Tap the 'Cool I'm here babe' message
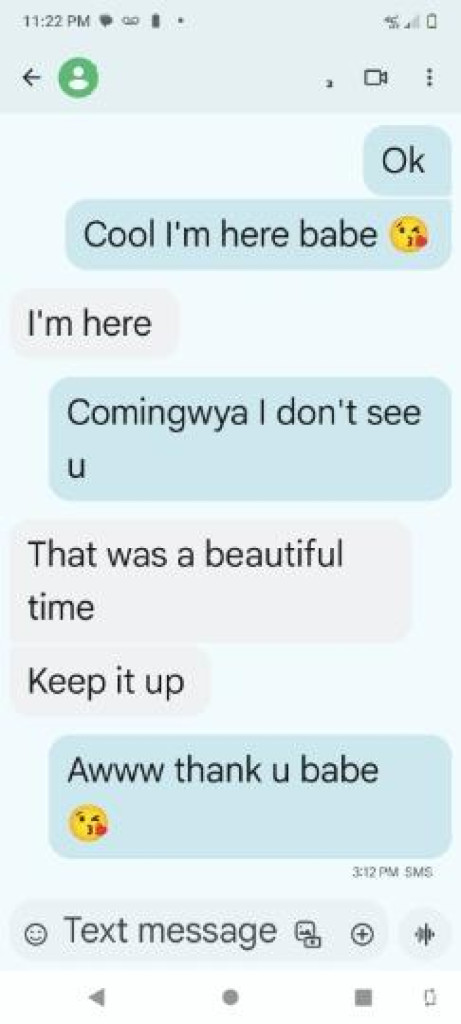The height and width of the screenshot is (1024, 461). tap(259, 234)
